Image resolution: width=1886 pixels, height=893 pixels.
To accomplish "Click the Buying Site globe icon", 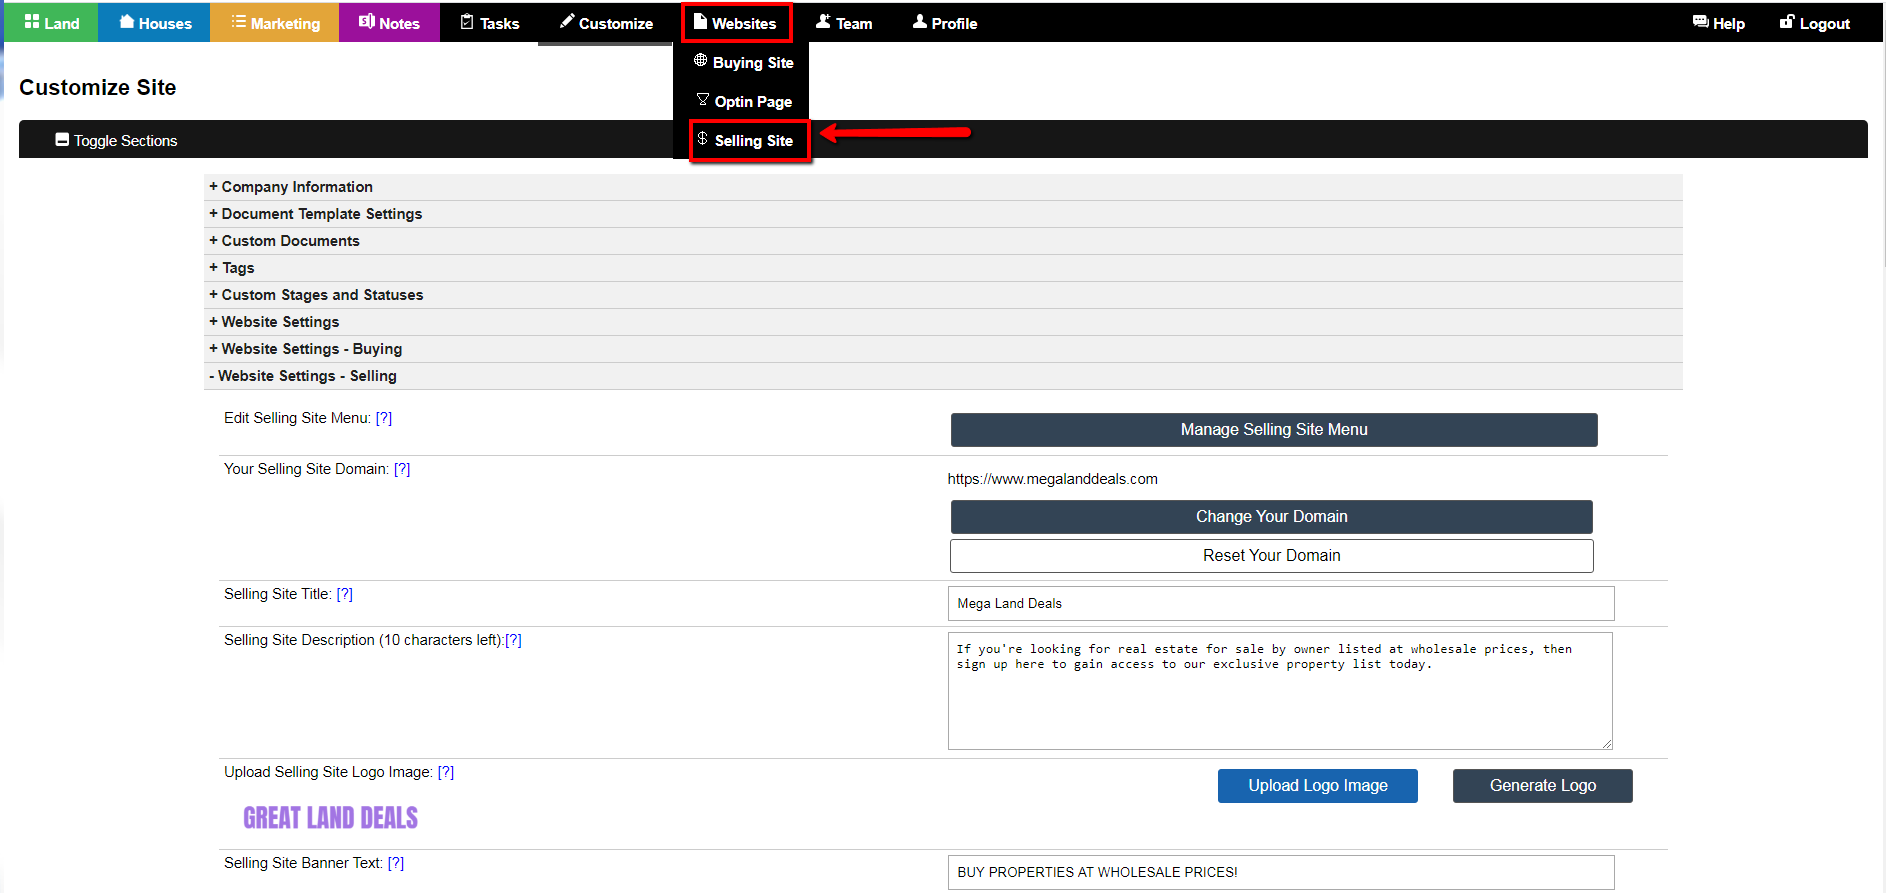I will tap(700, 60).
